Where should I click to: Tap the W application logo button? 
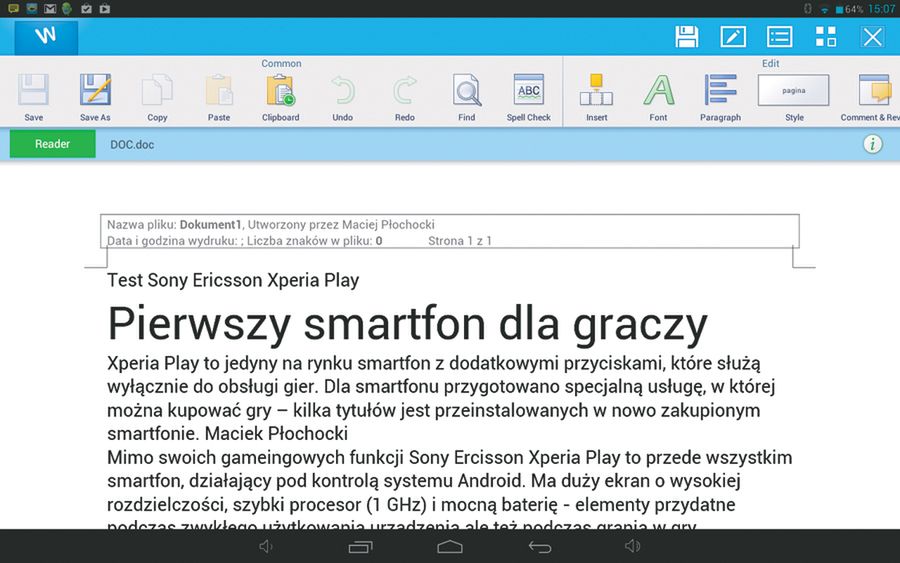[x=46, y=37]
